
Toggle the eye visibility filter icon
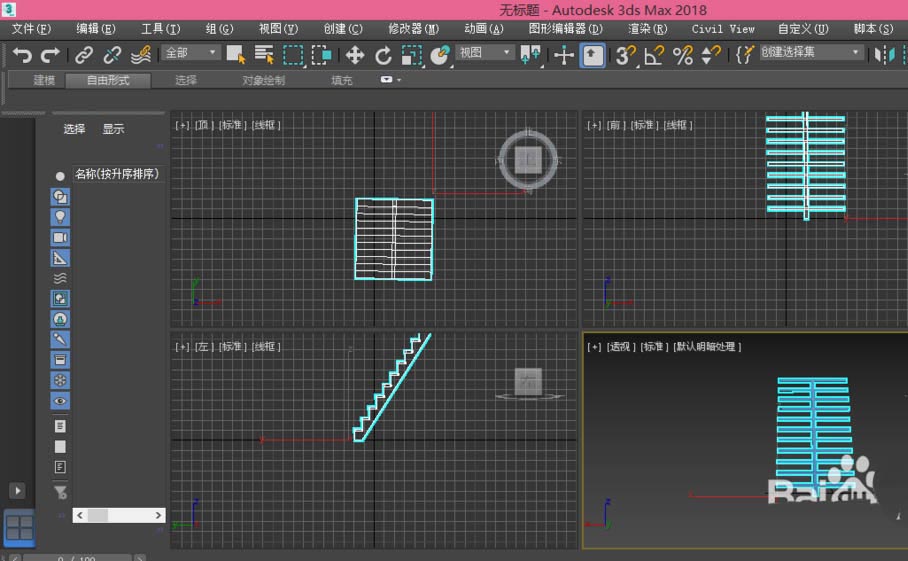pos(60,401)
